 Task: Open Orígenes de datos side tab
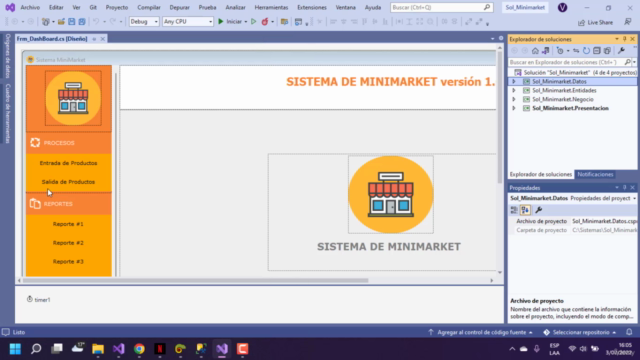pyautogui.click(x=7, y=56)
